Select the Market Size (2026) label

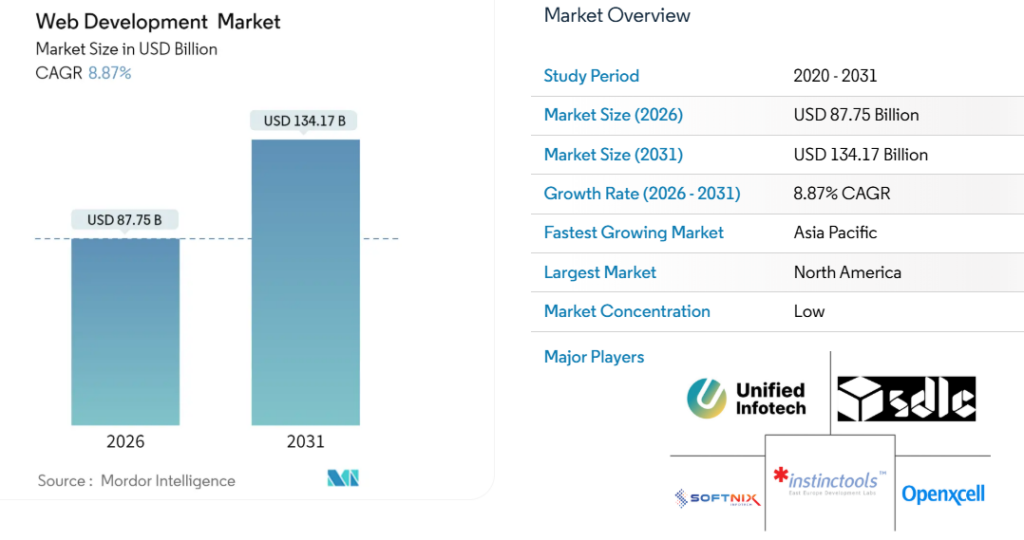click(x=613, y=115)
